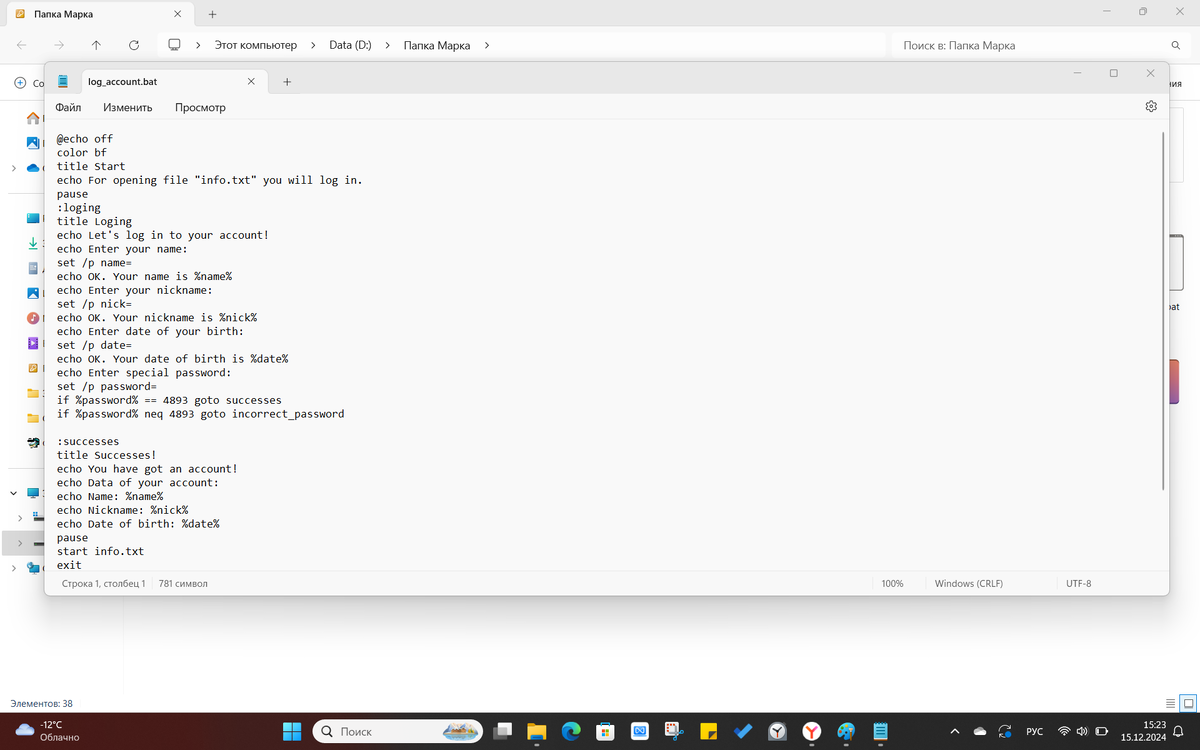Open Task View from the taskbar
This screenshot has height=750, width=1200.
click(503, 731)
